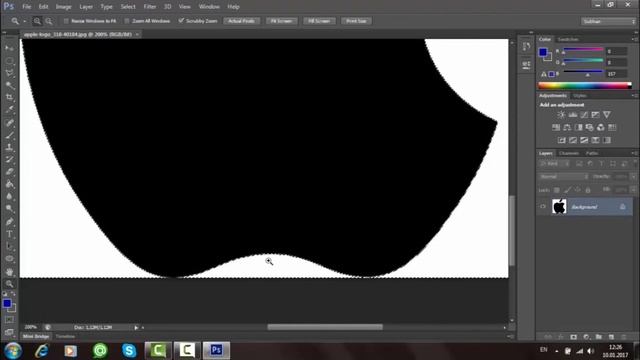
Task: Select the History Brush tool
Action: coord(9,160)
